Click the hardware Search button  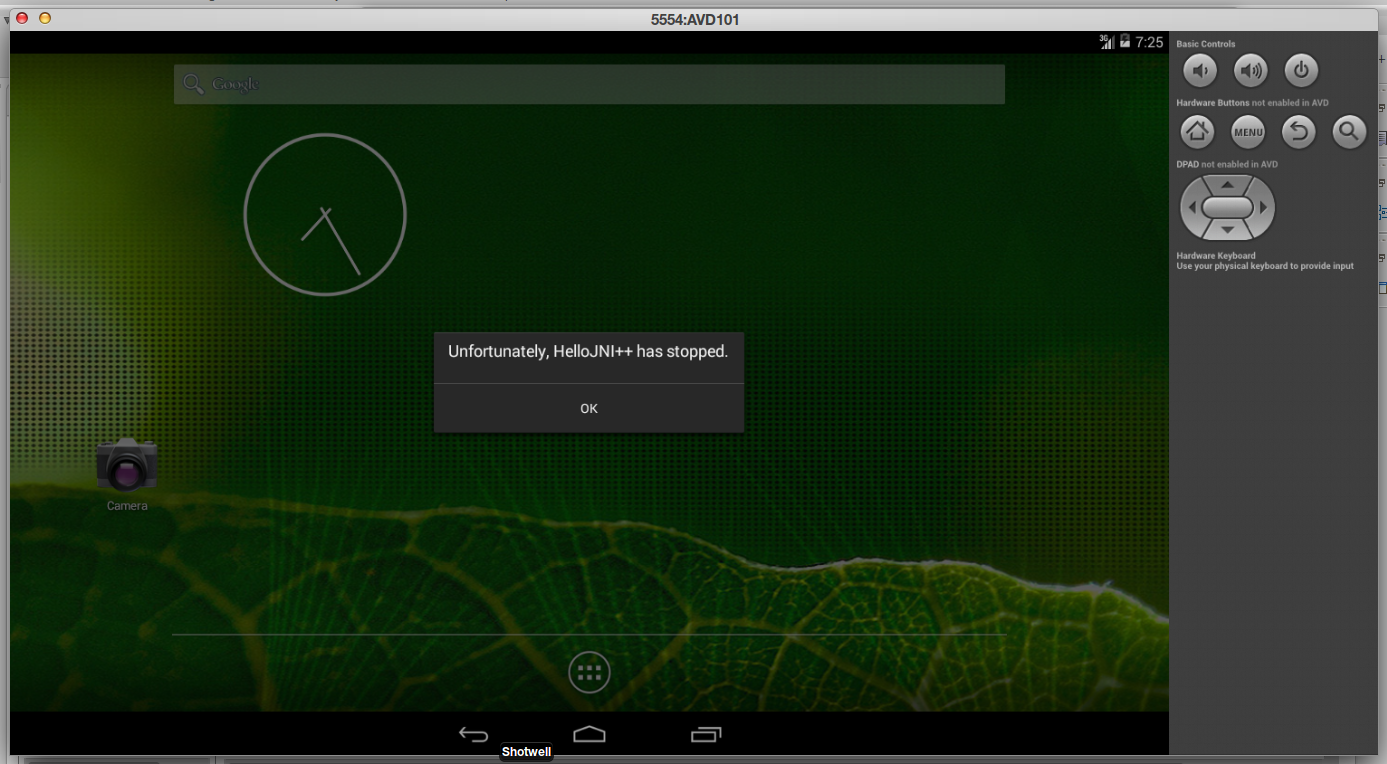[1349, 131]
